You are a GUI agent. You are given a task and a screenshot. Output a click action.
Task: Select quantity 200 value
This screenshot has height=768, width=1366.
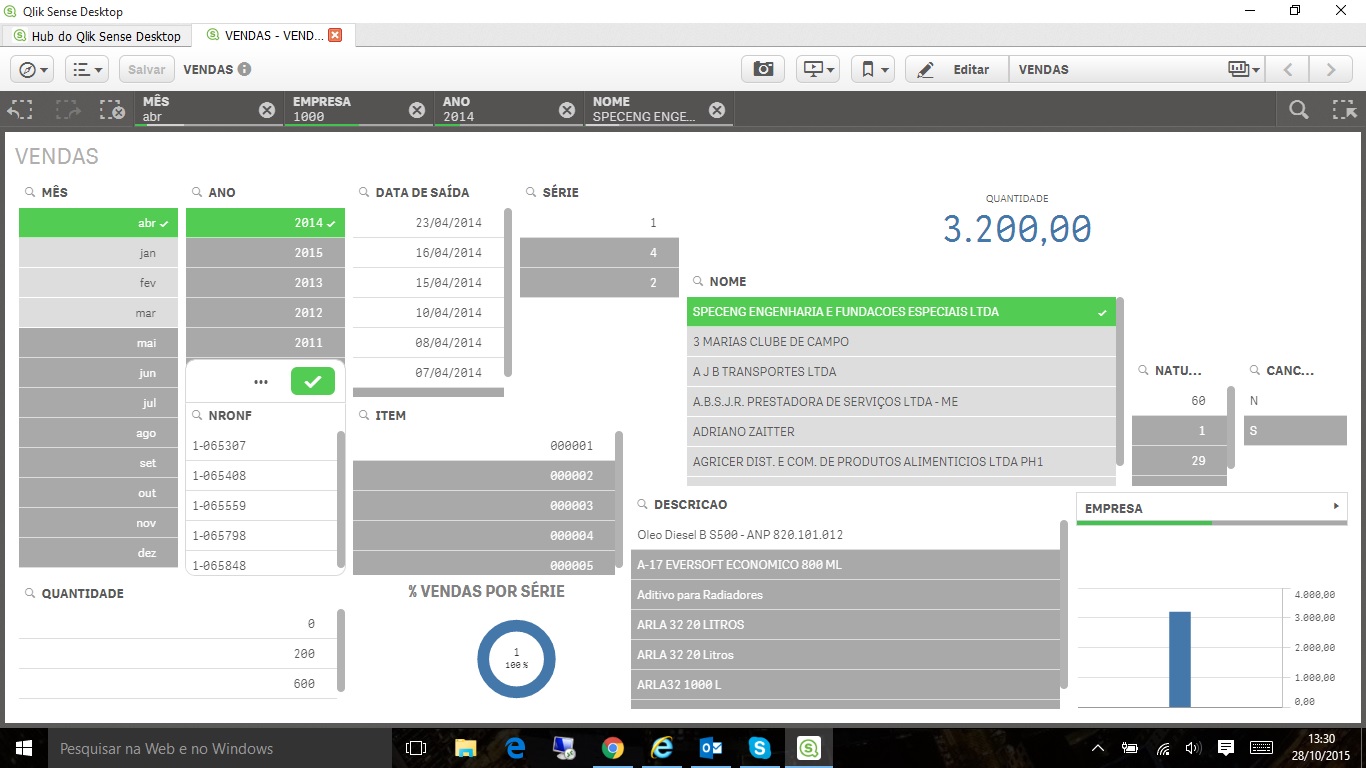pos(177,654)
